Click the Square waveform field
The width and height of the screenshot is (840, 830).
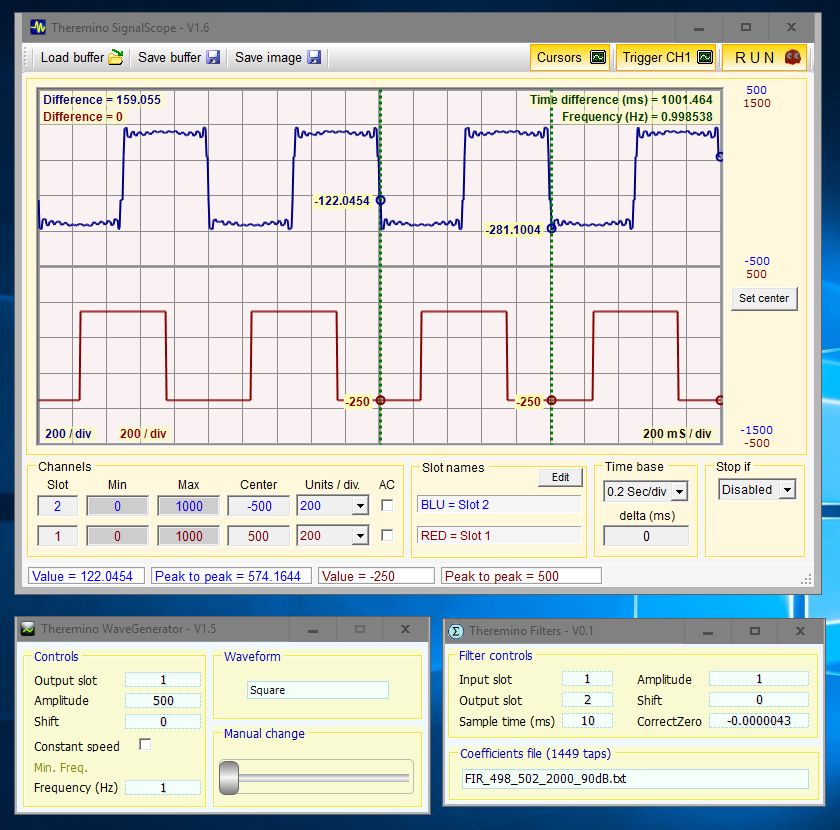pos(317,690)
